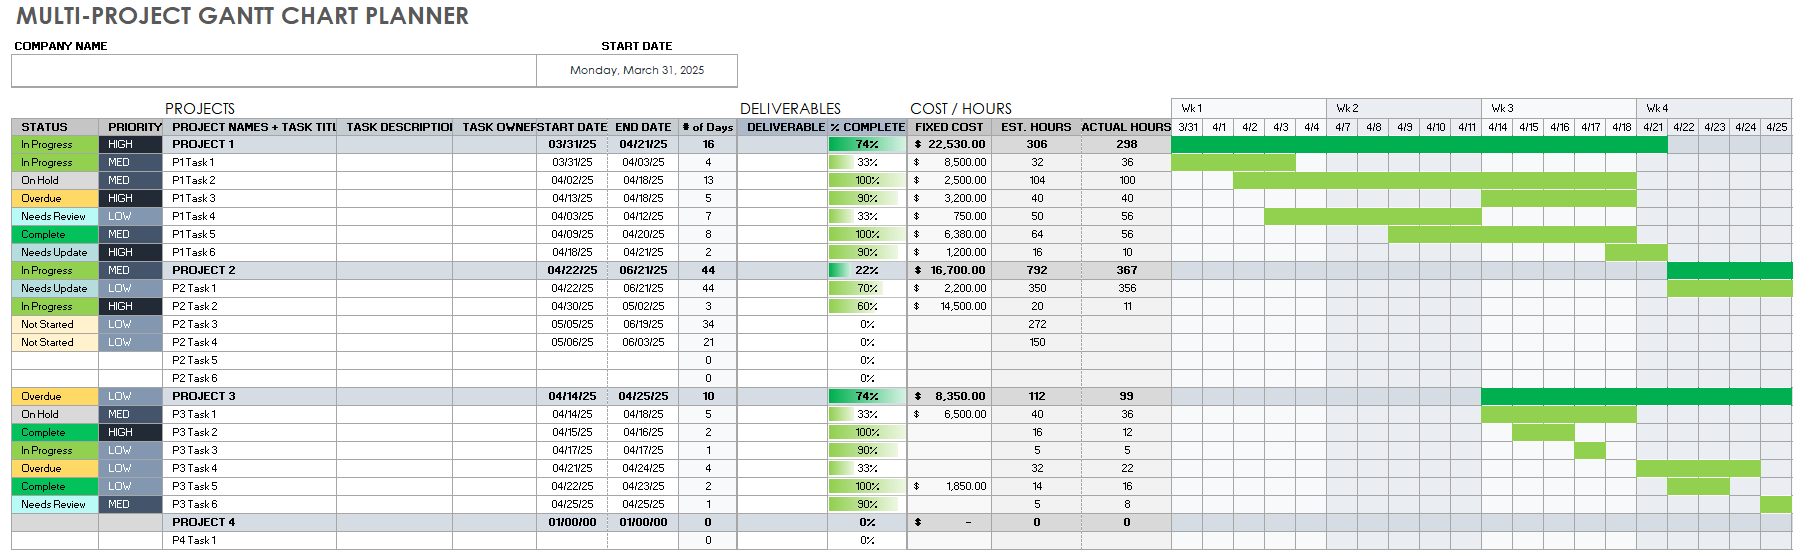1793x550 pixels.
Task: Click the EST. HOURS column header
Action: [x=1036, y=127]
